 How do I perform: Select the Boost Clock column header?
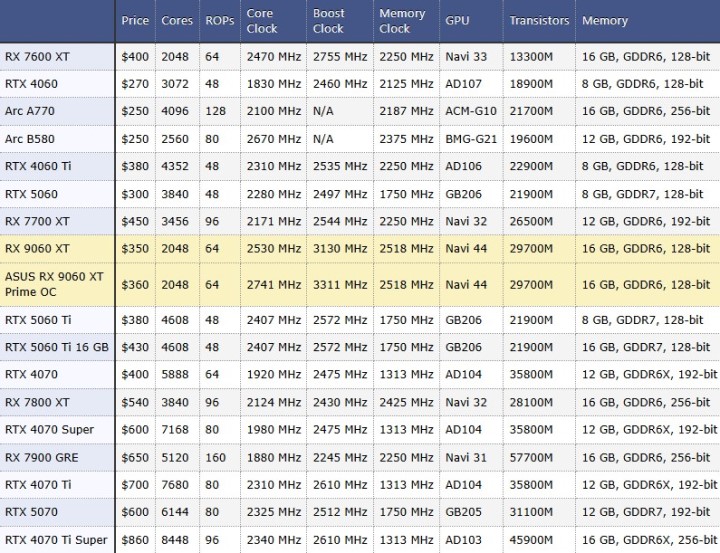click(x=328, y=21)
